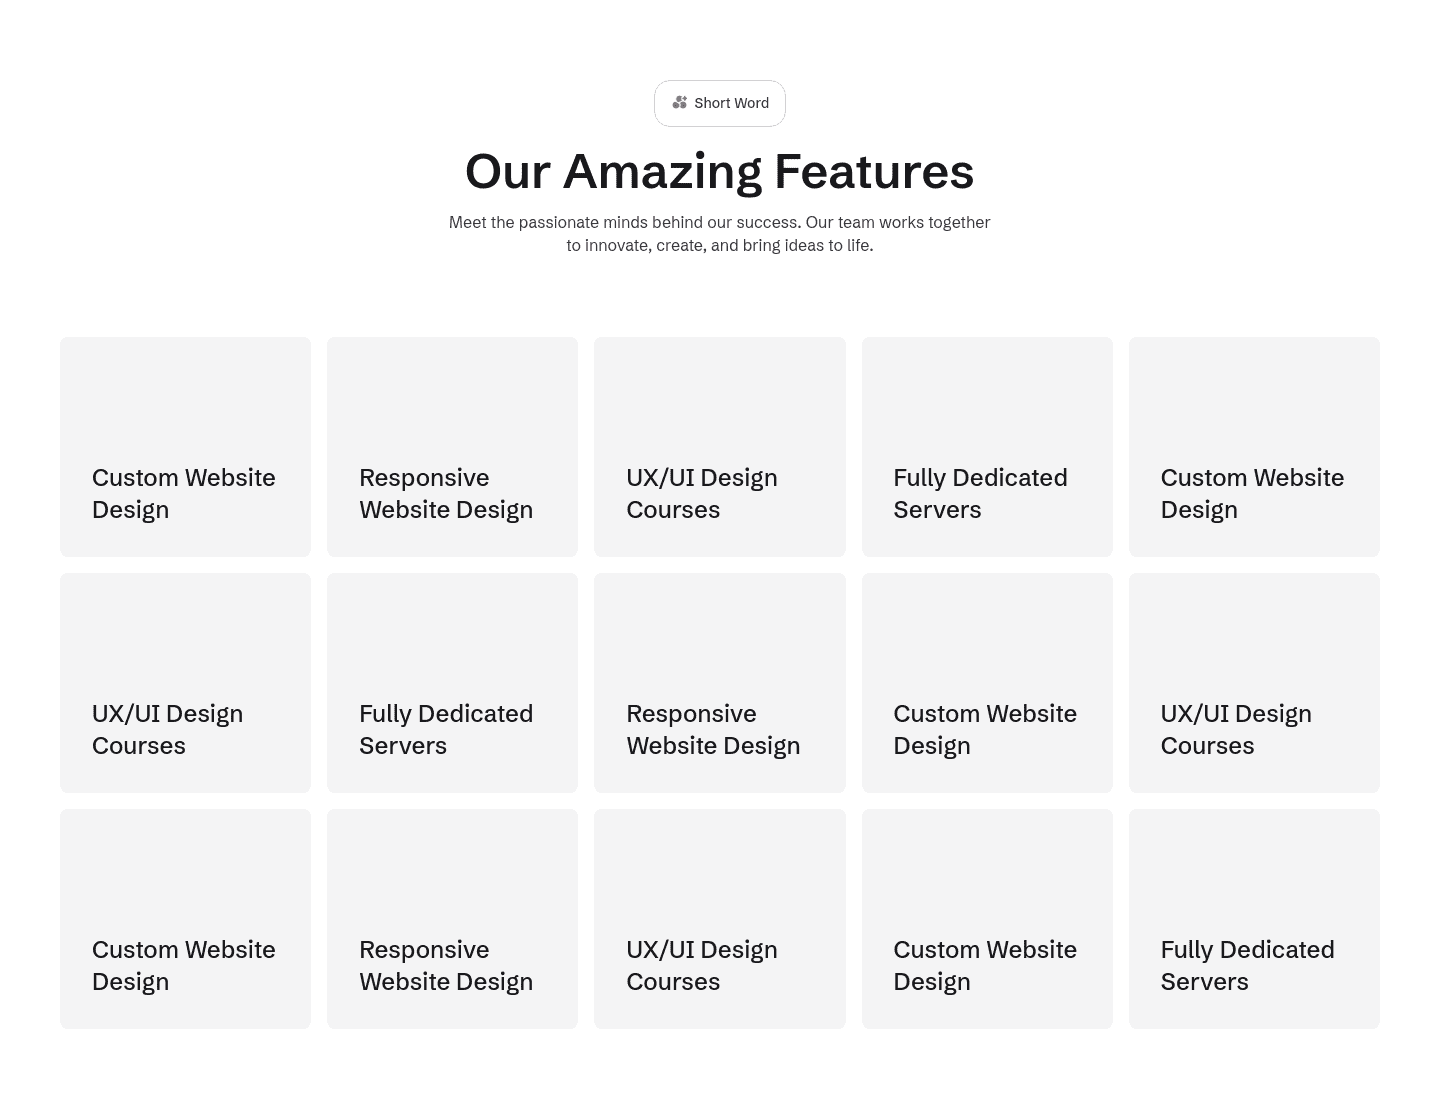Click the Short Word badge label
Screen dimensions: 1440x1109
point(731,103)
